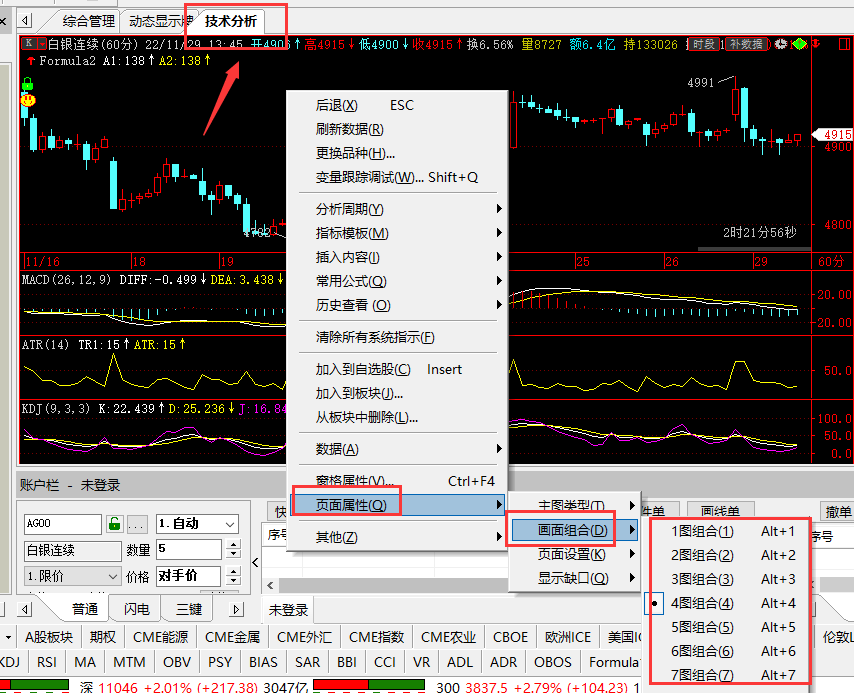Expand 页面设置(K) submenu
This screenshot has height=693, width=854.
click(575, 554)
